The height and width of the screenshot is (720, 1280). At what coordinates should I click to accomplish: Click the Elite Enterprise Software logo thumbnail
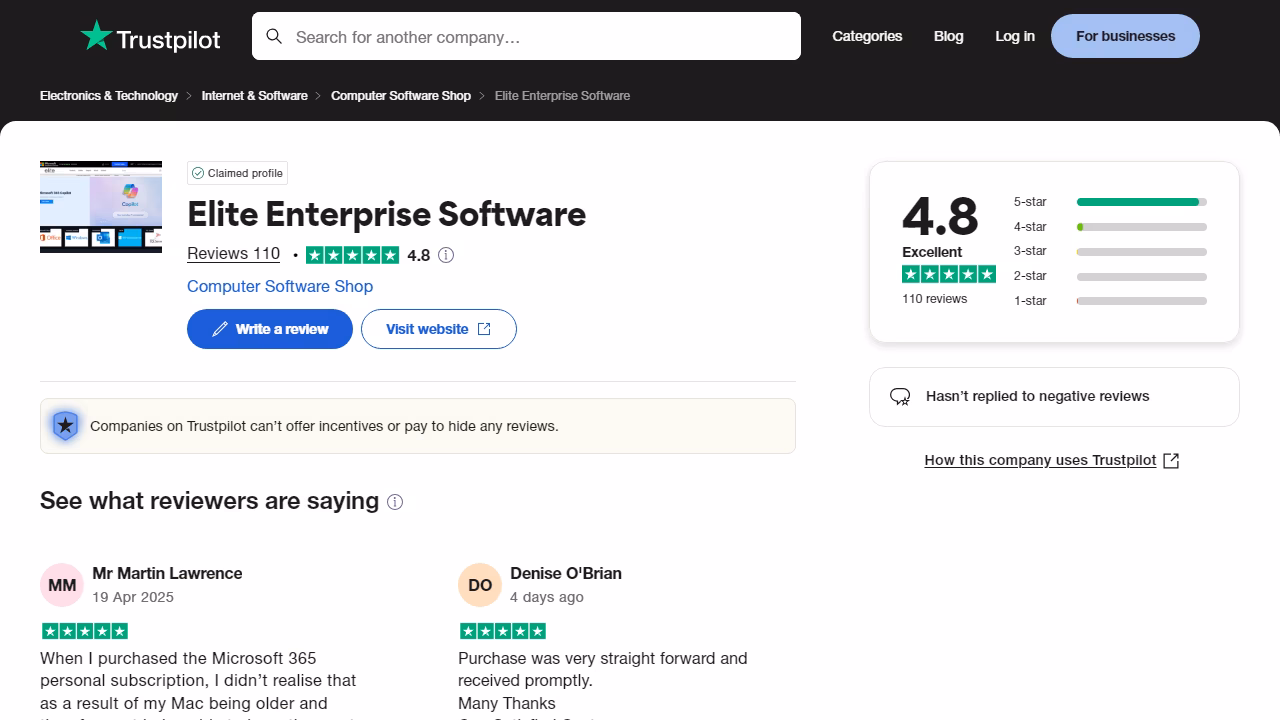[x=100, y=207]
